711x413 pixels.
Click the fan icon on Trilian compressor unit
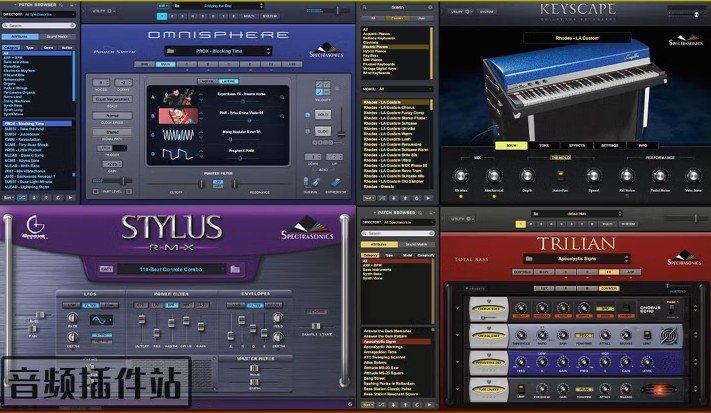click(668, 336)
